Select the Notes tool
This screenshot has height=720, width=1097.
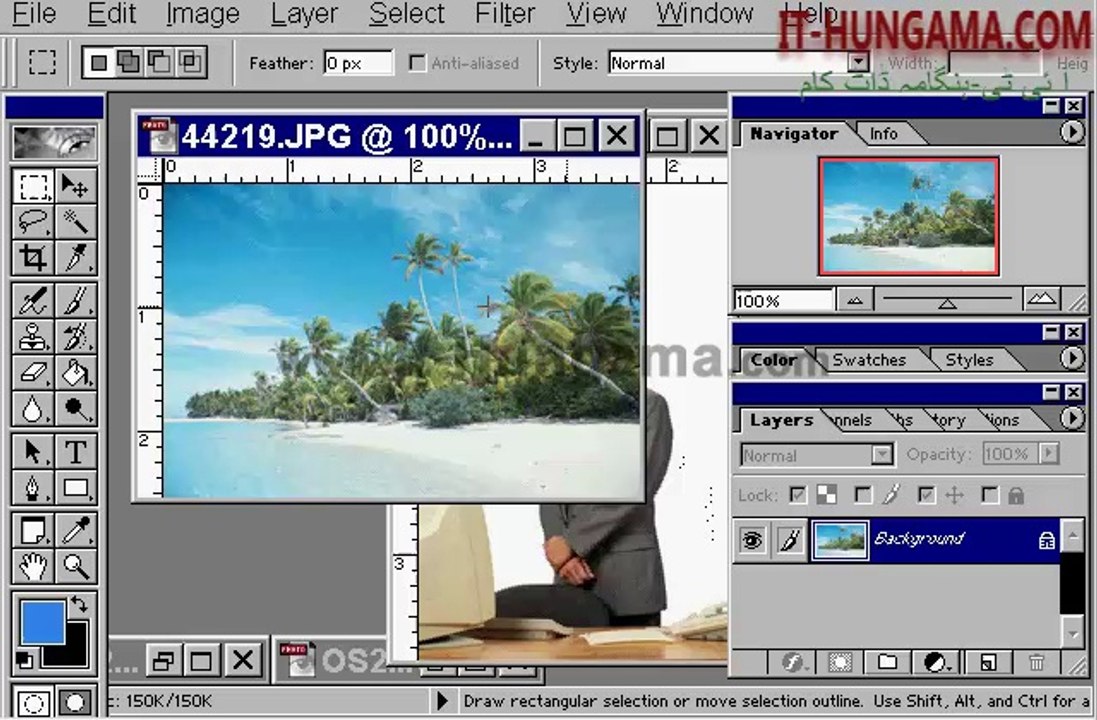point(33,530)
